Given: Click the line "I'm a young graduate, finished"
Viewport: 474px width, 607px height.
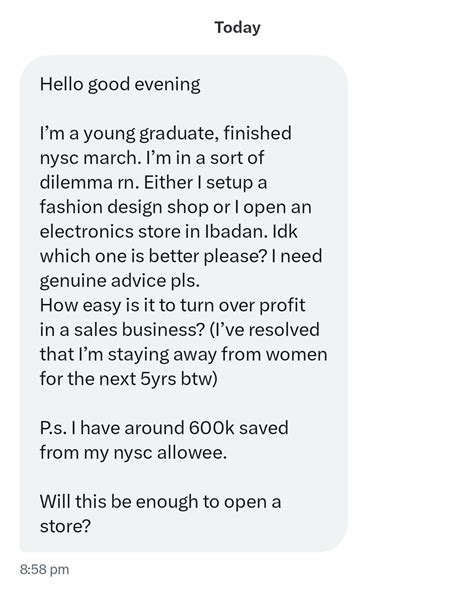Looking at the screenshot, I should tap(165, 134).
